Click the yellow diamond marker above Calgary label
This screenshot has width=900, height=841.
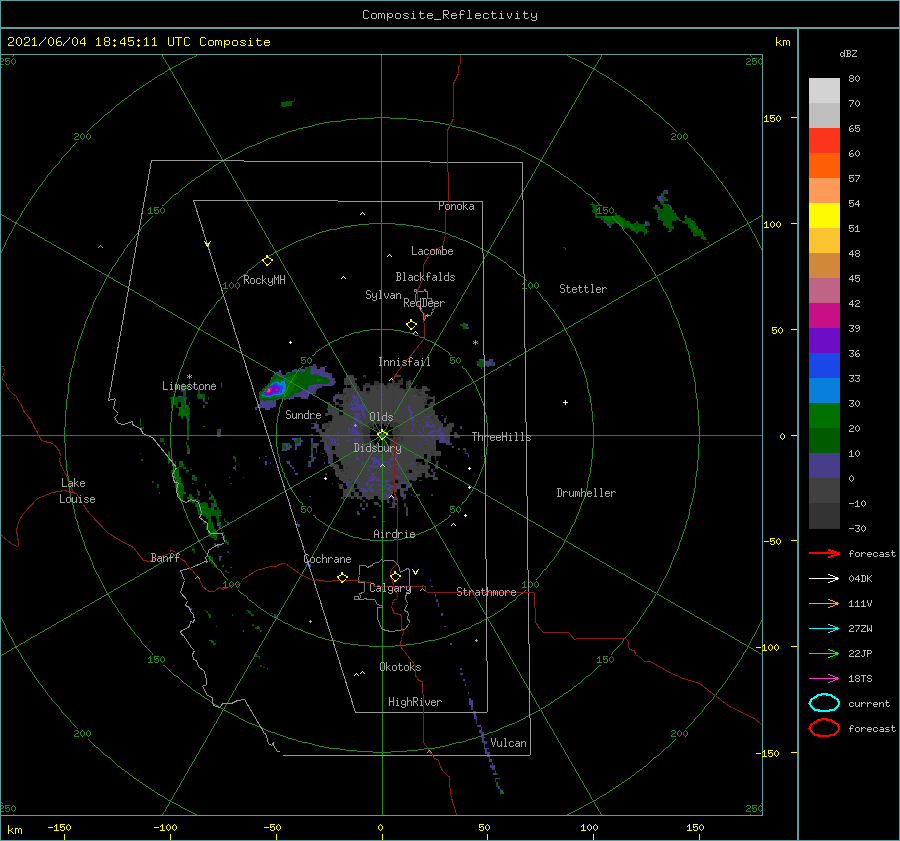click(x=395, y=576)
